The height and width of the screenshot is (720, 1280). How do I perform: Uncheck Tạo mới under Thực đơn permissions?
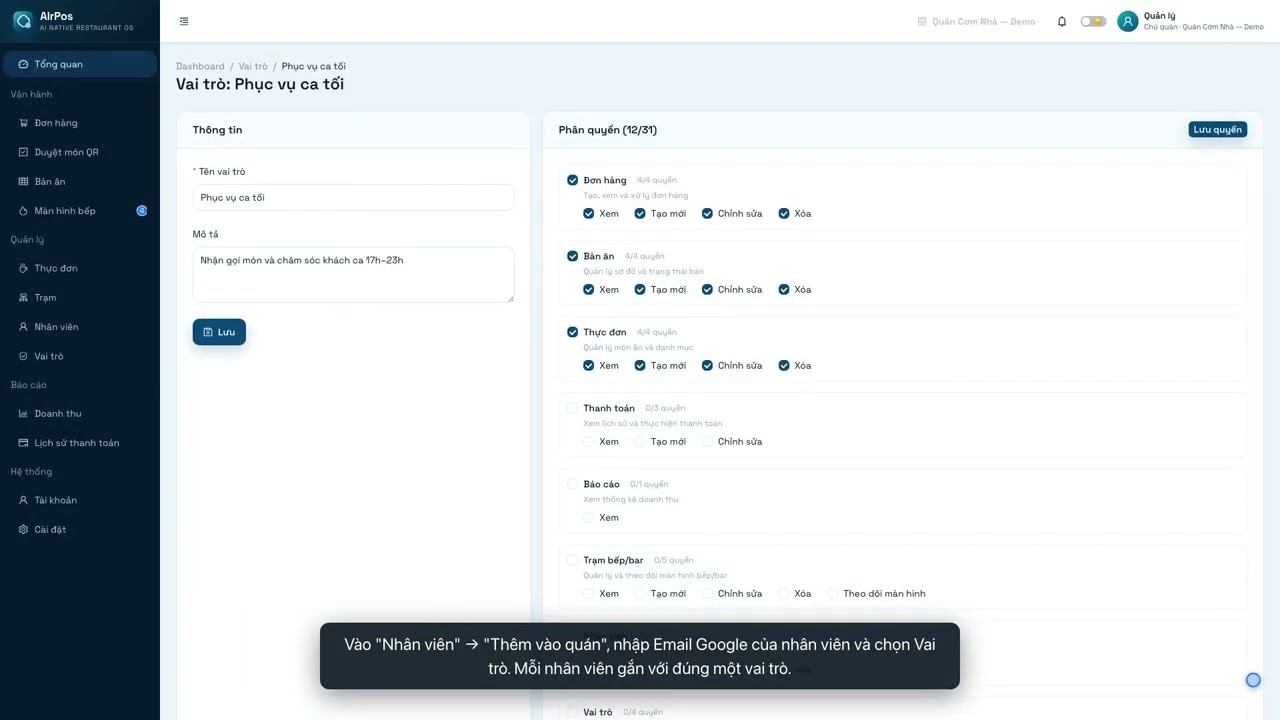coord(640,365)
